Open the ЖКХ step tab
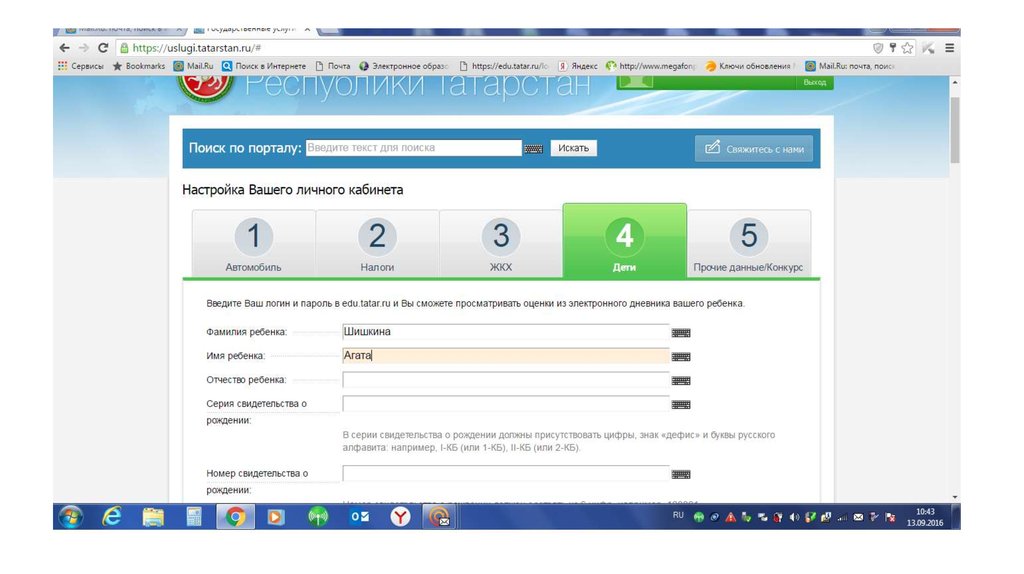The image size is (1024, 574). point(501,244)
